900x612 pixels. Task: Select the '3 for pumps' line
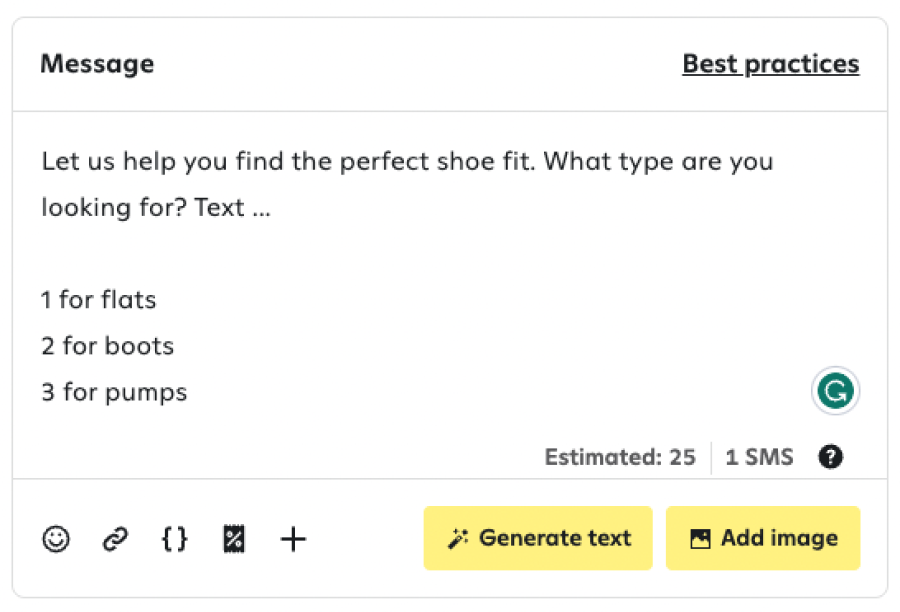coord(114,393)
